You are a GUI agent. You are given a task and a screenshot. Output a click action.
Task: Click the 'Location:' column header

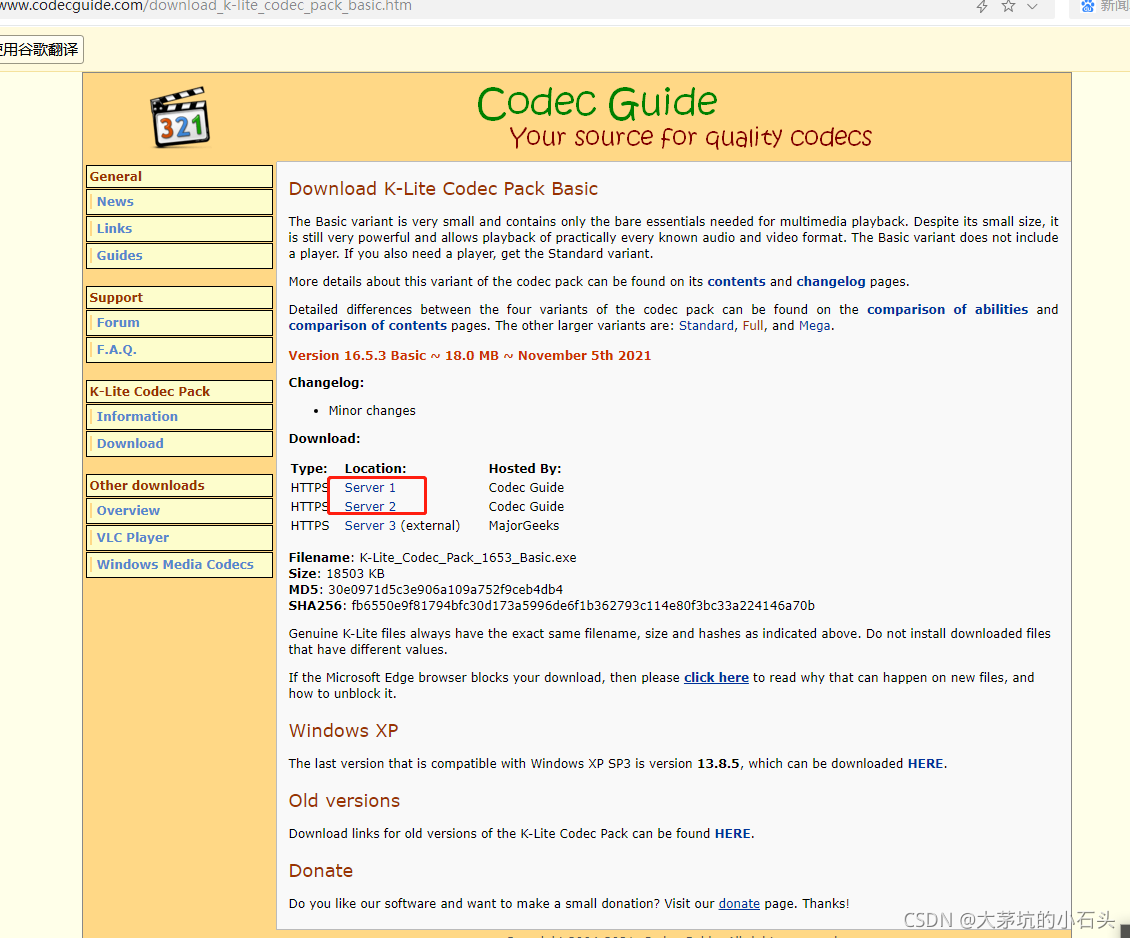(x=375, y=469)
